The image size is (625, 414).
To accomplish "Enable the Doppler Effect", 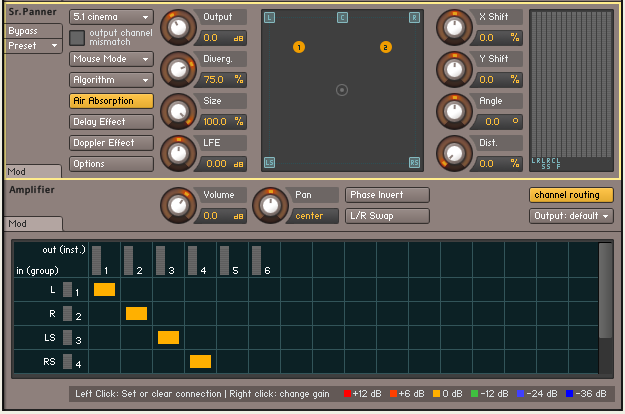I will point(111,143).
